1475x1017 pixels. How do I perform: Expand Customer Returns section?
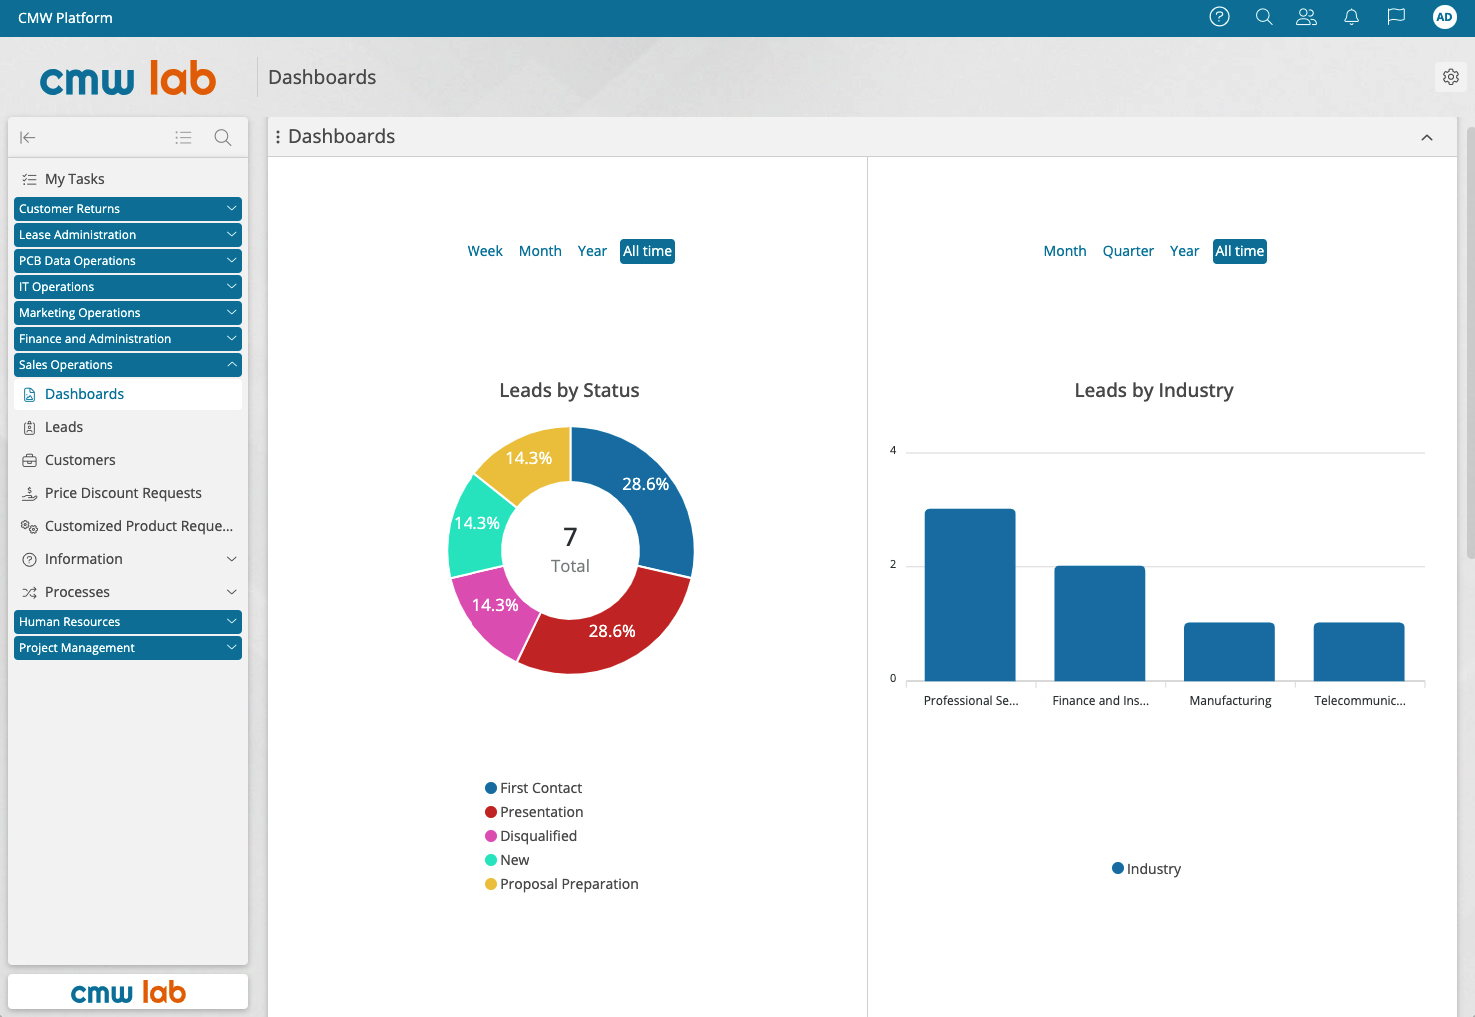click(x=128, y=209)
